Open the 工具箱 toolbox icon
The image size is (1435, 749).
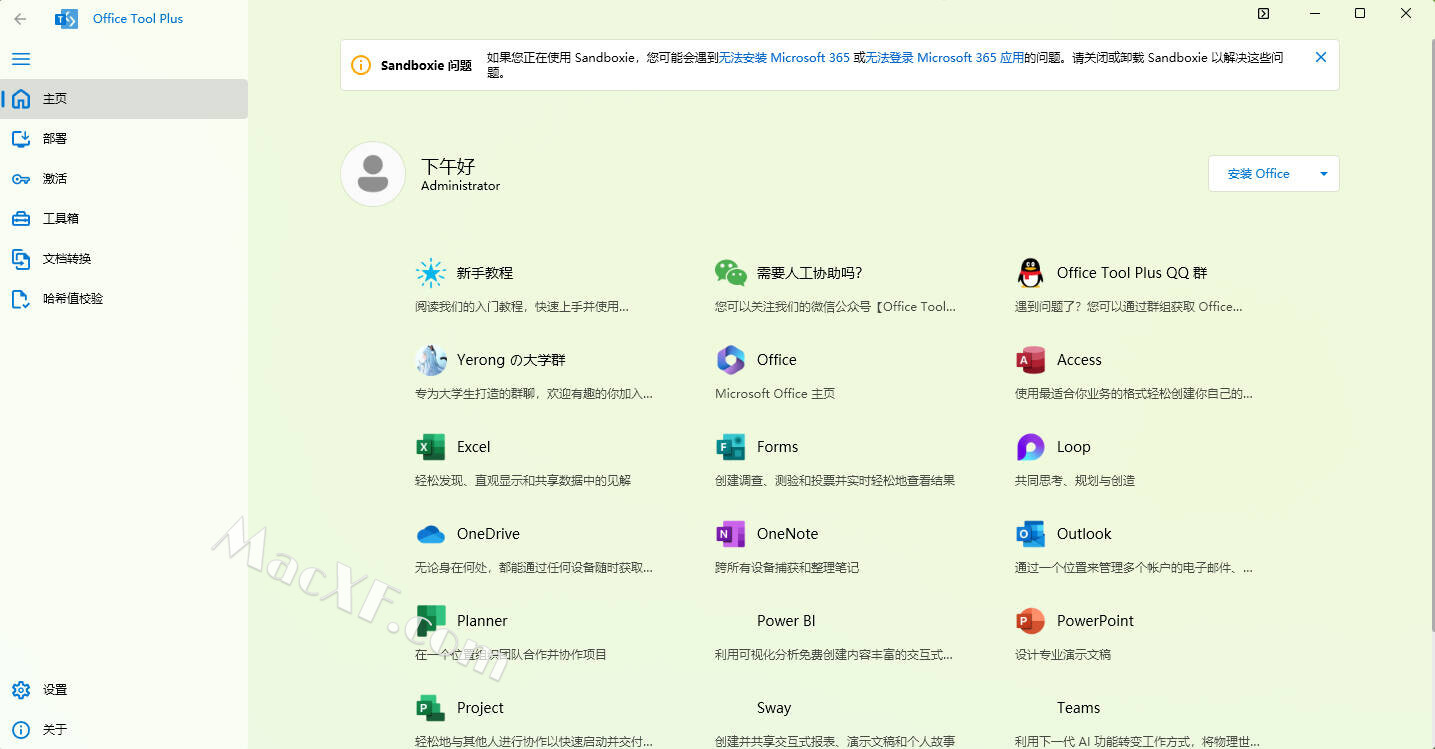(x=21, y=219)
